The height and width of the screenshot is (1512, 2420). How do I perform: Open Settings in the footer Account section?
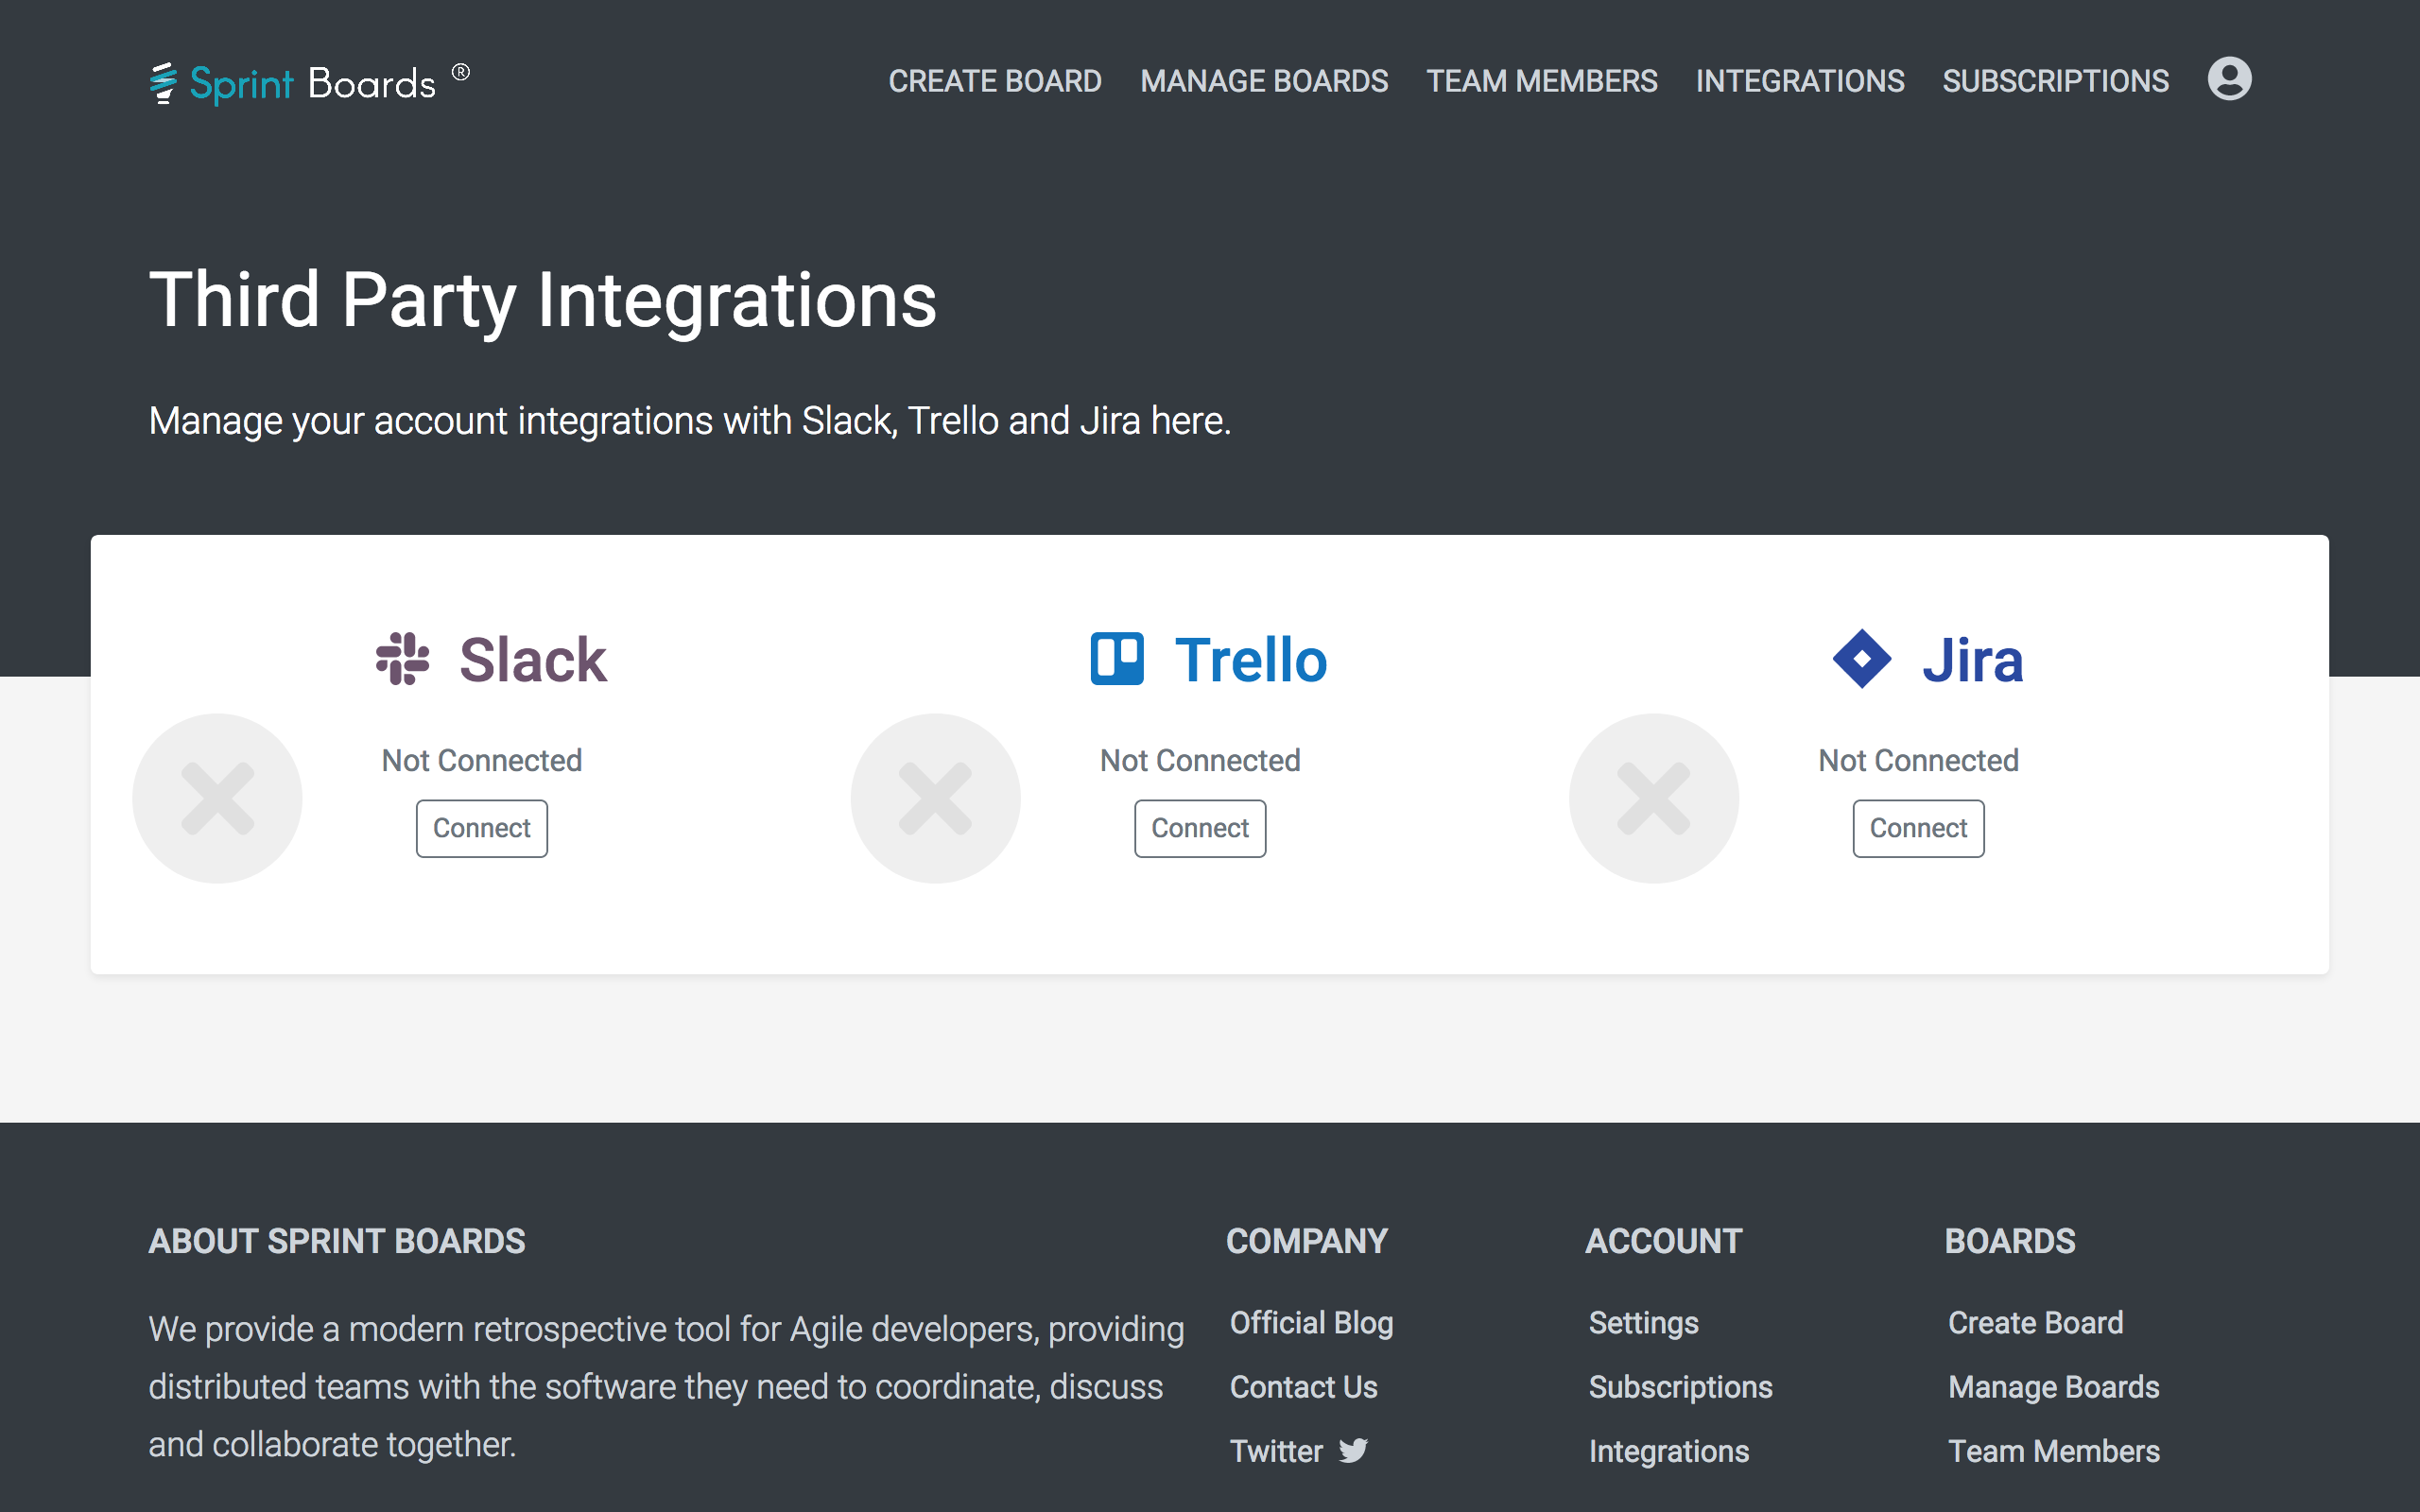pos(1643,1323)
